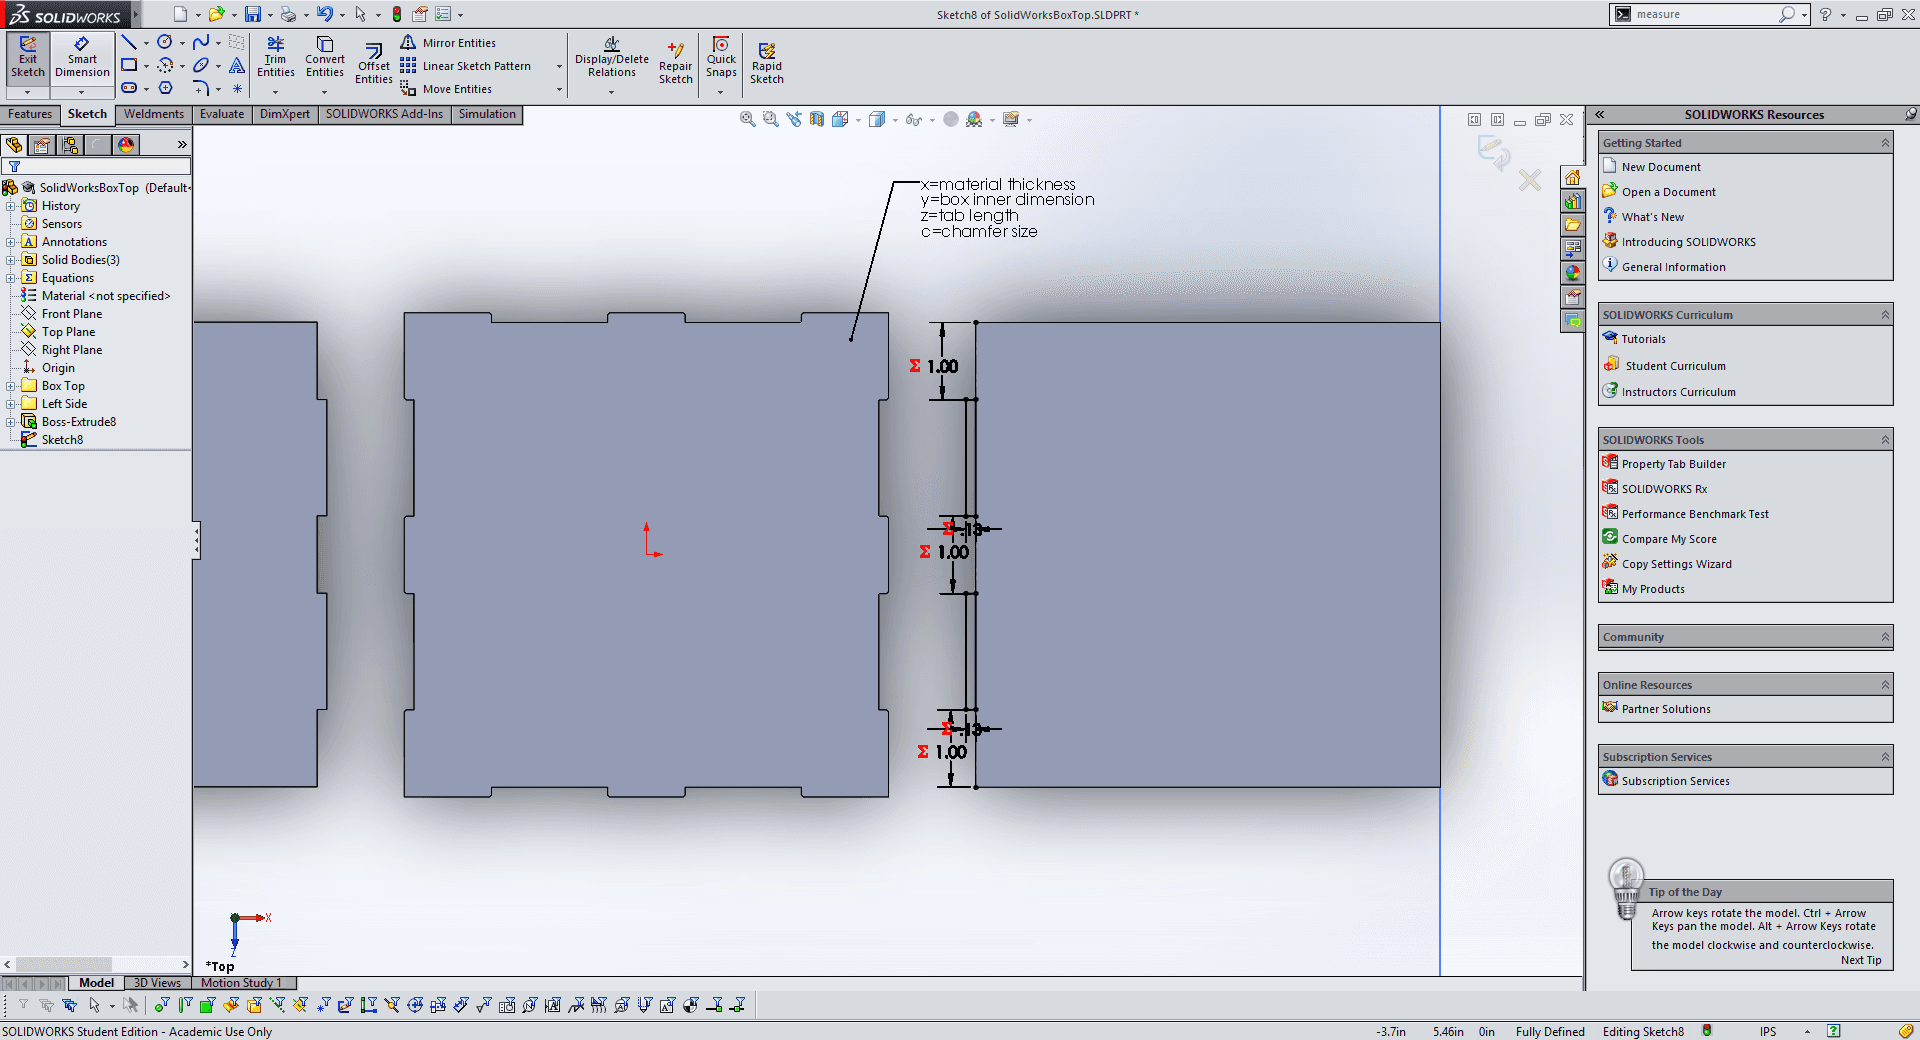Viewport: 1920px width, 1040px height.
Task: Click the Exit Sketch button
Action: coord(28,57)
